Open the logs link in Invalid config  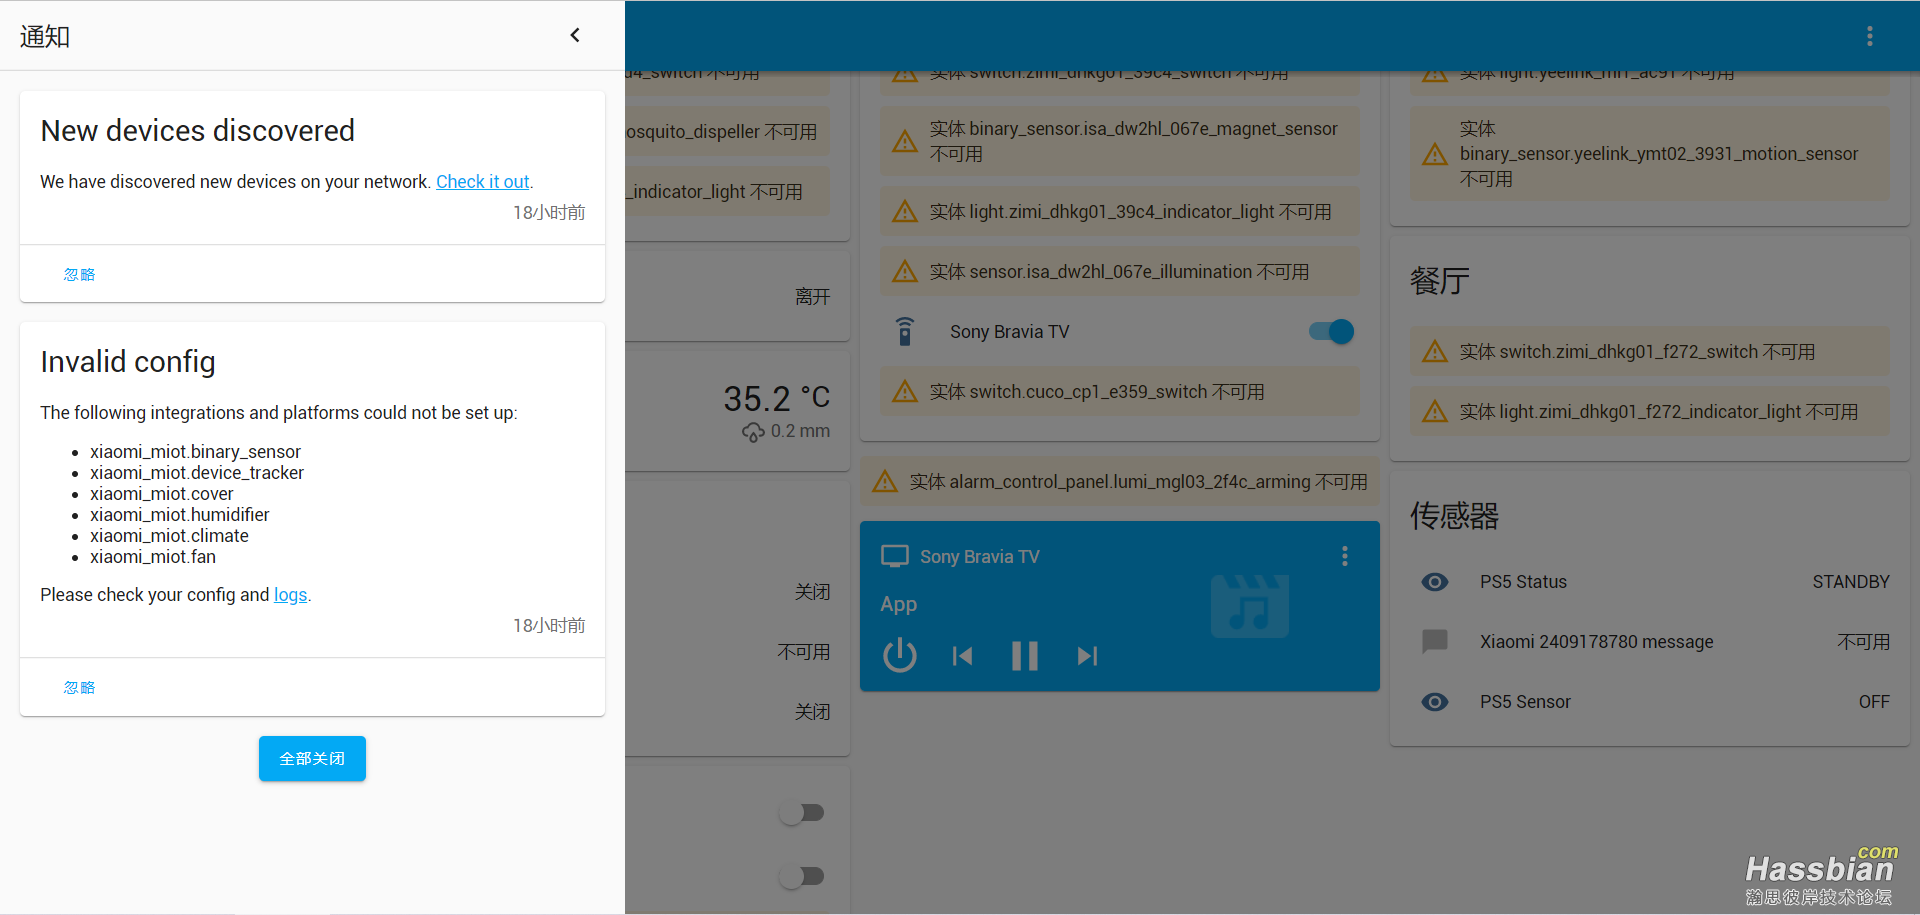[x=290, y=595]
